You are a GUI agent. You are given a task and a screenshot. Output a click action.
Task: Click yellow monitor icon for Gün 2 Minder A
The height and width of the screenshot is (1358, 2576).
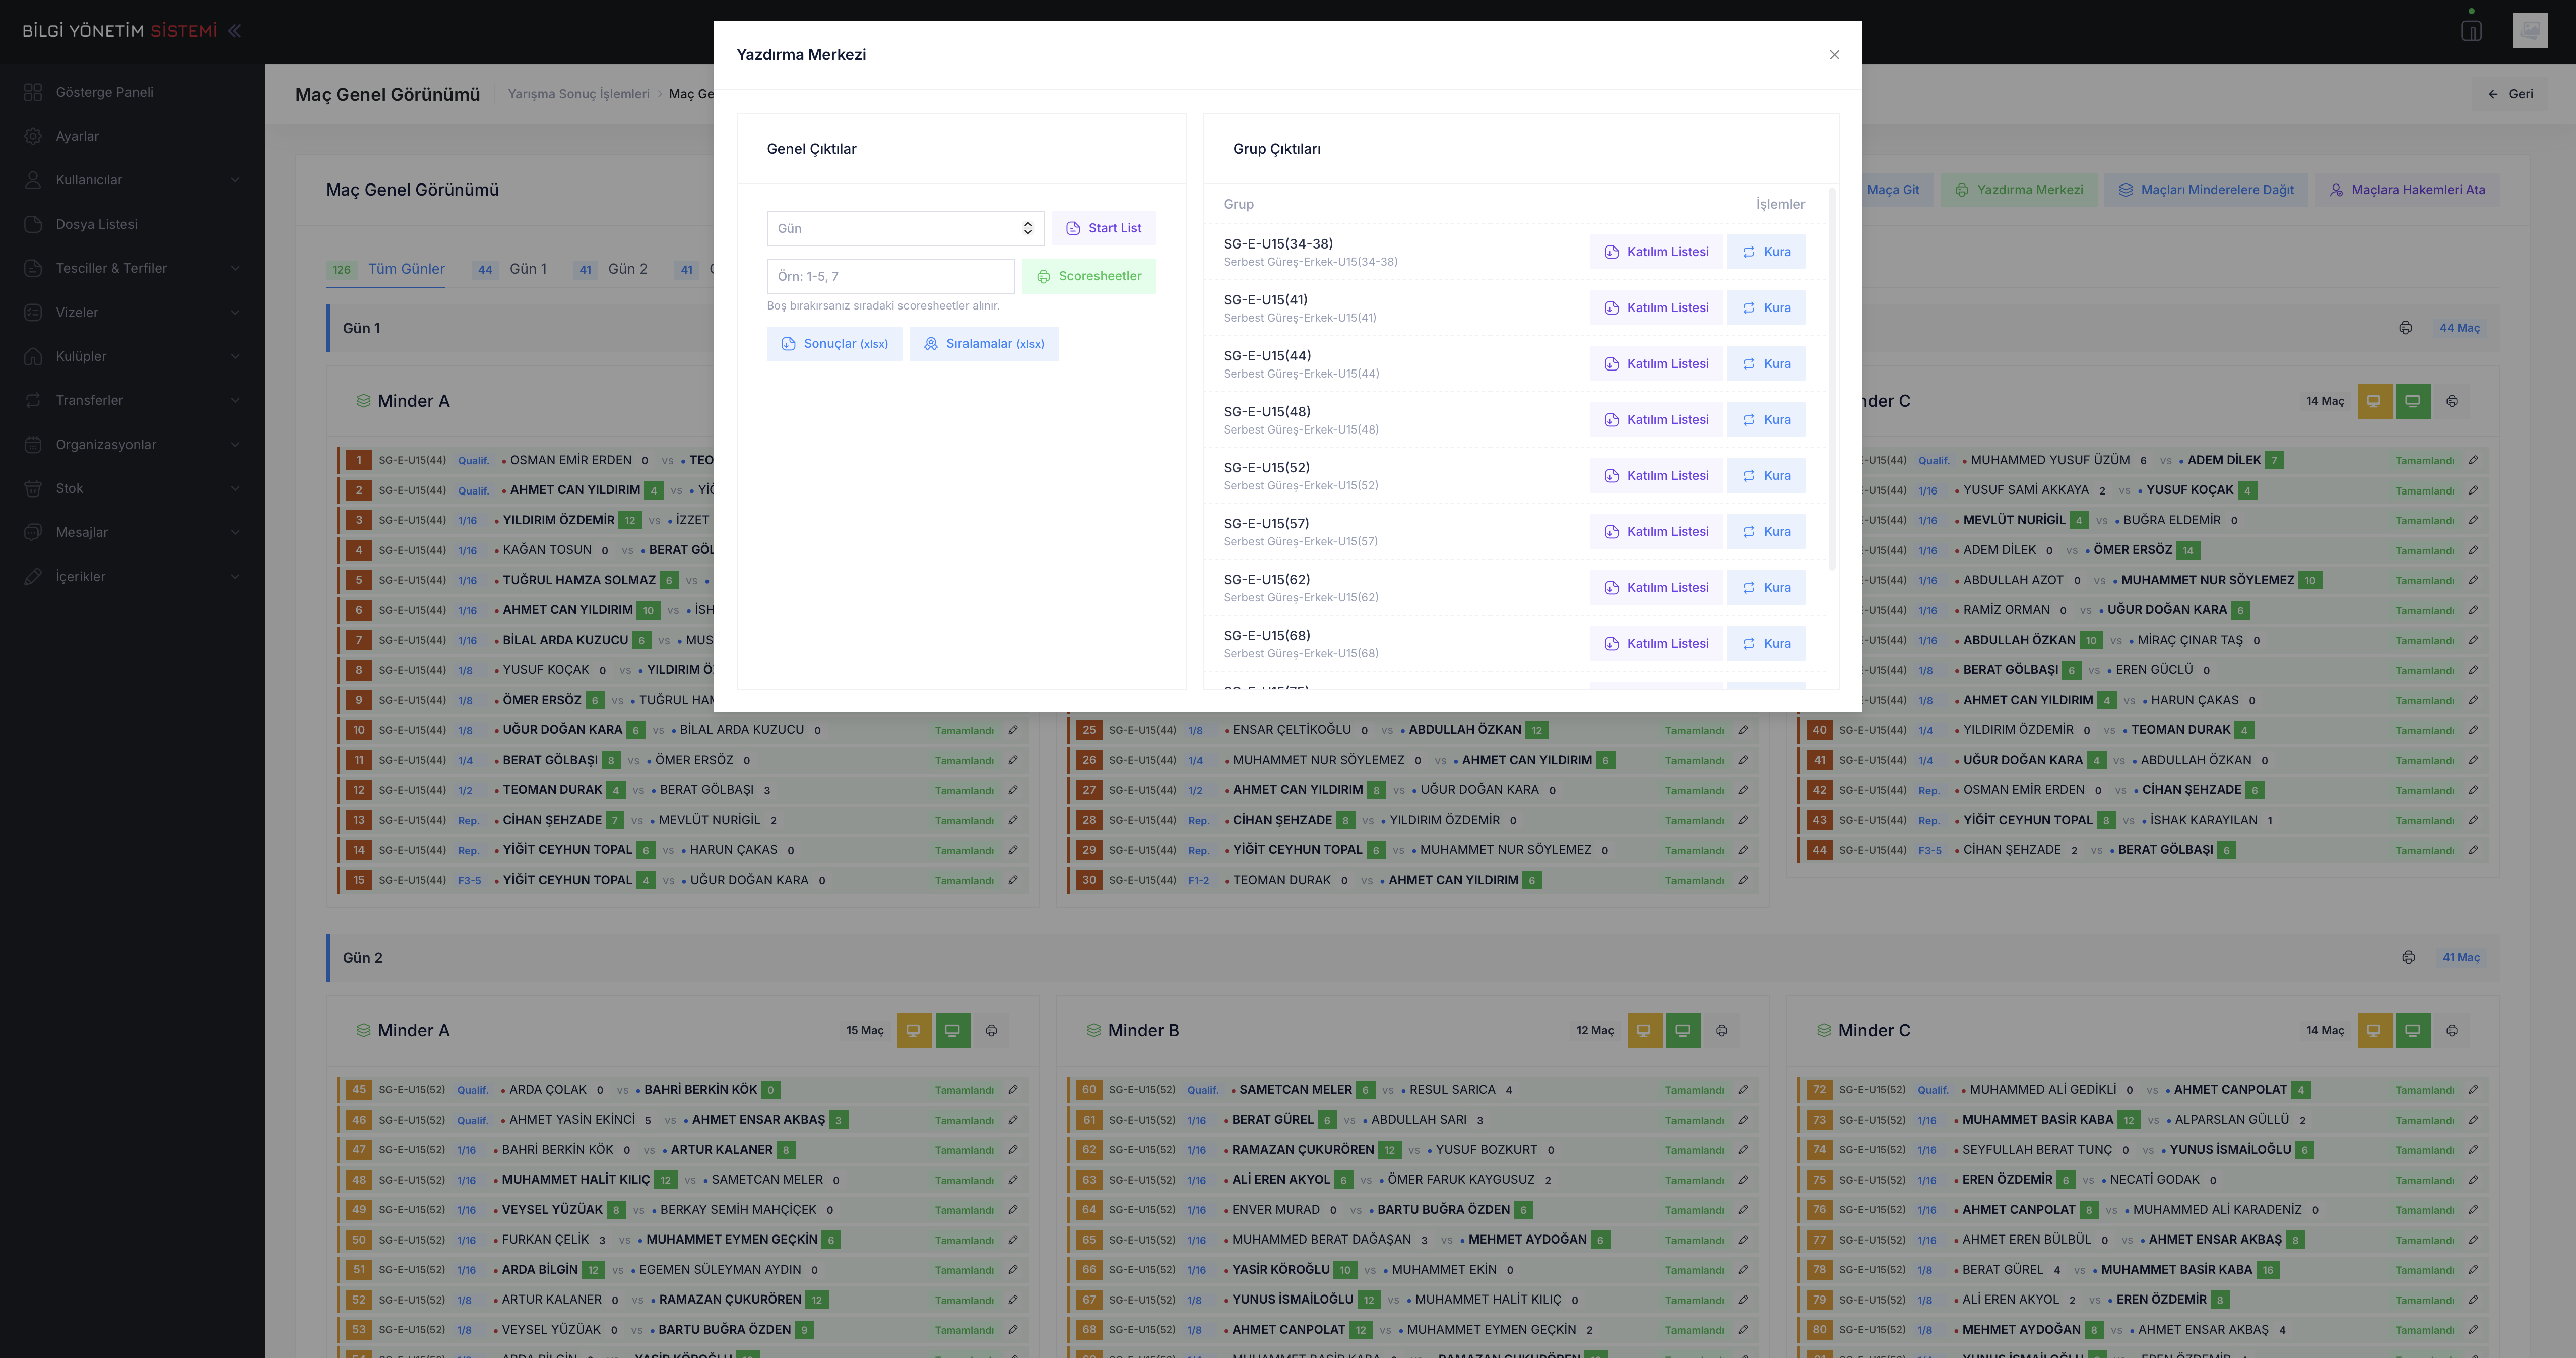coord(914,1031)
